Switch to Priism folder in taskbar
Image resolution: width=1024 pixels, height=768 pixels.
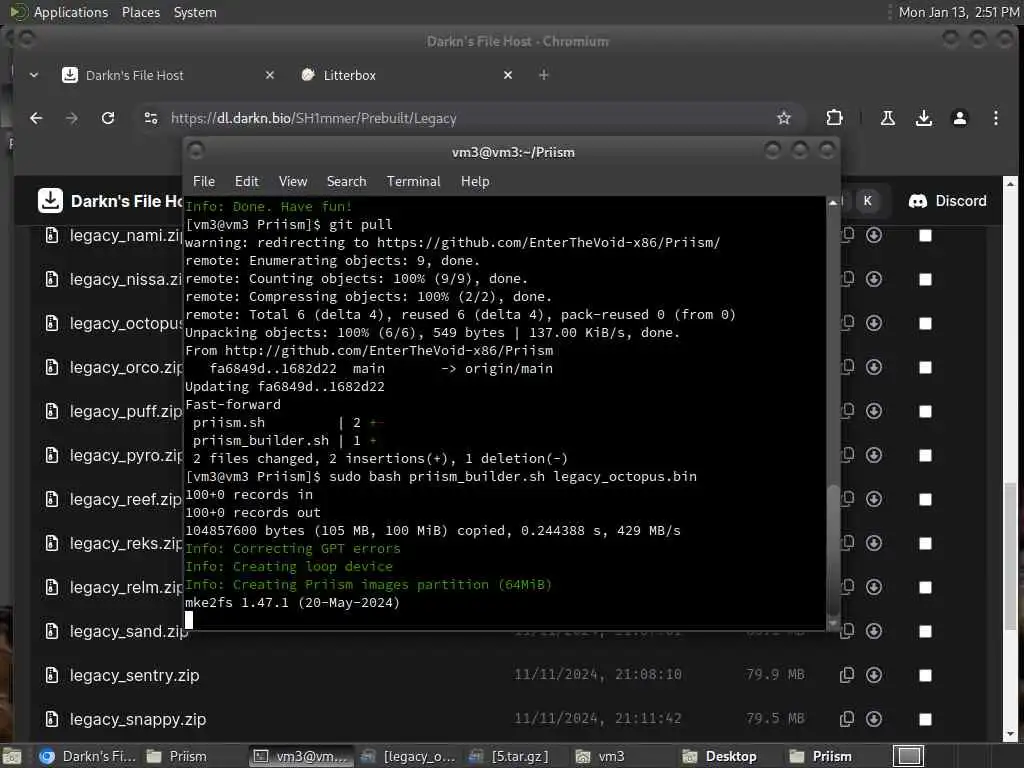(177, 756)
